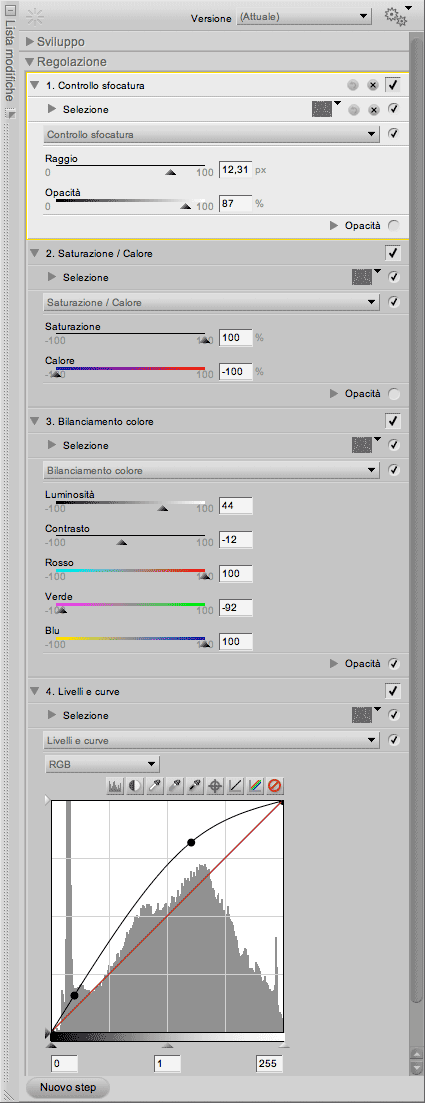Click the add anchor point crosshair icon

click(216, 785)
